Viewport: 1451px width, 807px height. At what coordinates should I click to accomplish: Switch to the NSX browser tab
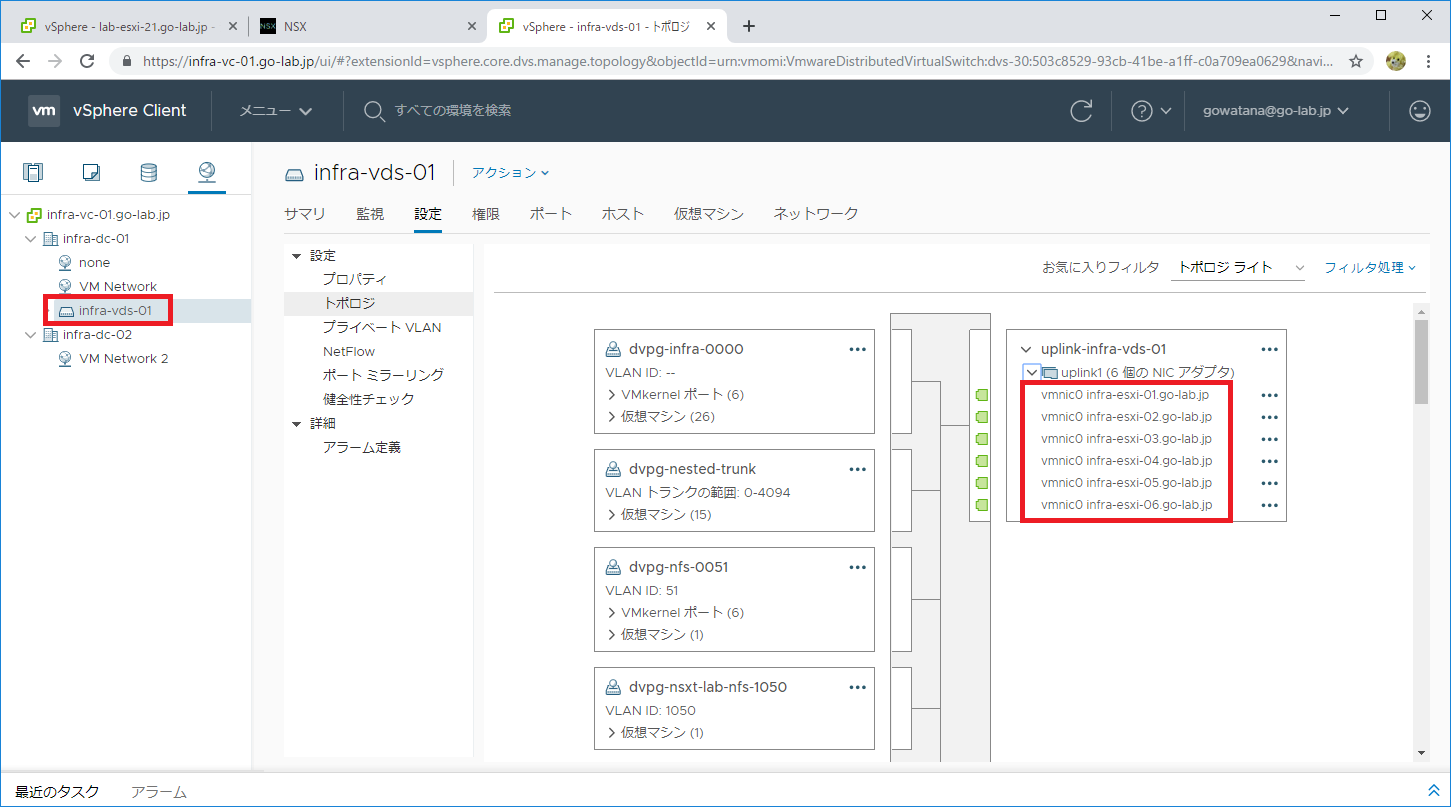click(x=365, y=26)
